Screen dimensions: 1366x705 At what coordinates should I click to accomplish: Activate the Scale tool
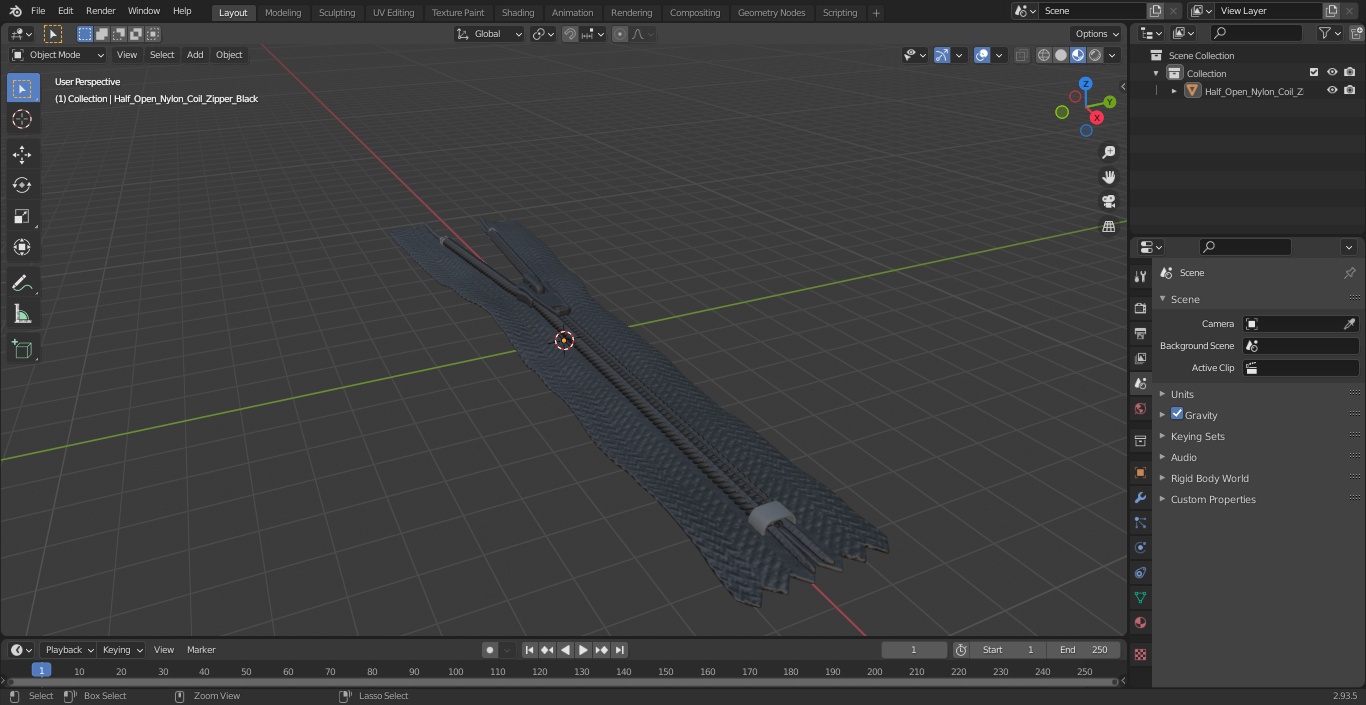(x=22, y=216)
